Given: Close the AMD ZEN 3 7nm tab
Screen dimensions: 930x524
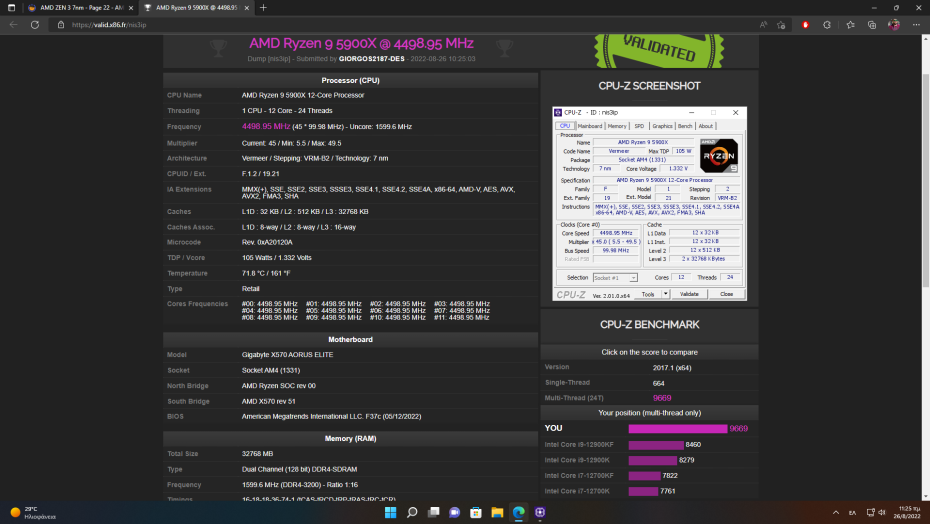Looking at the screenshot, I should (x=130, y=8).
